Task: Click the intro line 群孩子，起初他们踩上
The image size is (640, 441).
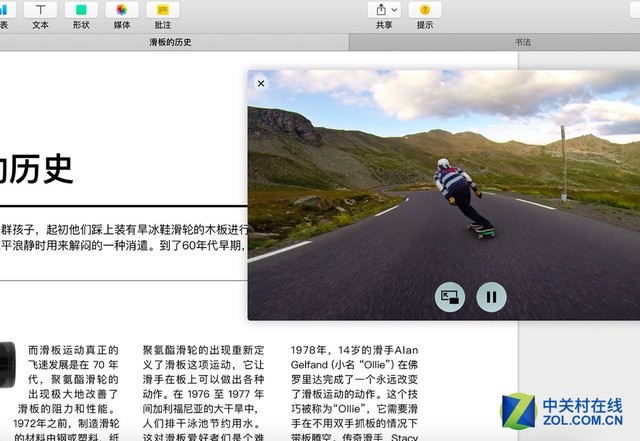Action: click(124, 229)
